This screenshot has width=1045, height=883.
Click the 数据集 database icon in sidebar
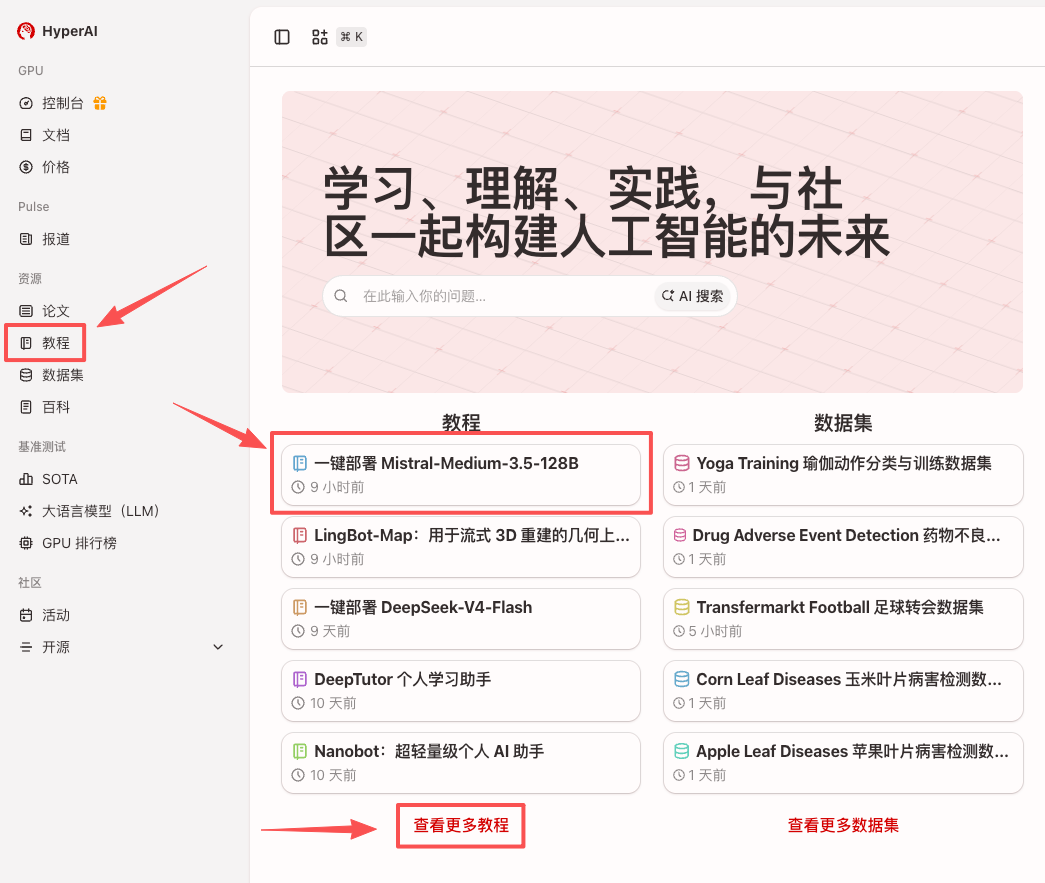coord(26,375)
